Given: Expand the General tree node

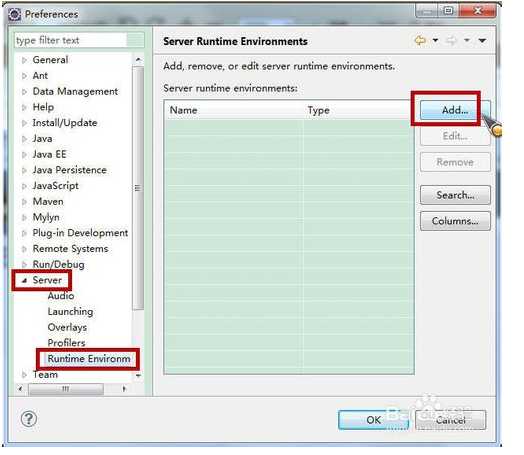Looking at the screenshot, I should click(24, 60).
